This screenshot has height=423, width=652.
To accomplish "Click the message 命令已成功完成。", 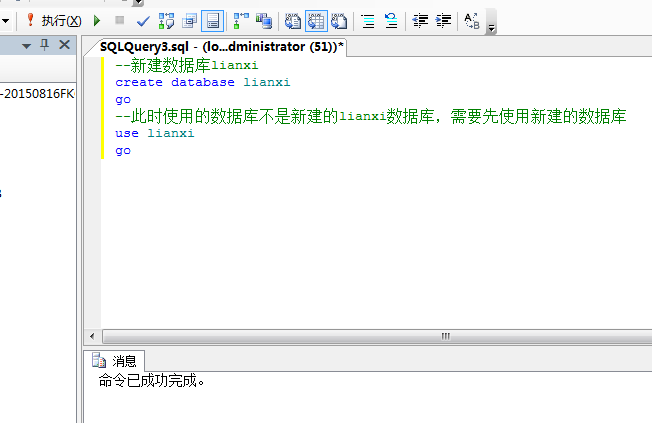I will tap(152, 381).
